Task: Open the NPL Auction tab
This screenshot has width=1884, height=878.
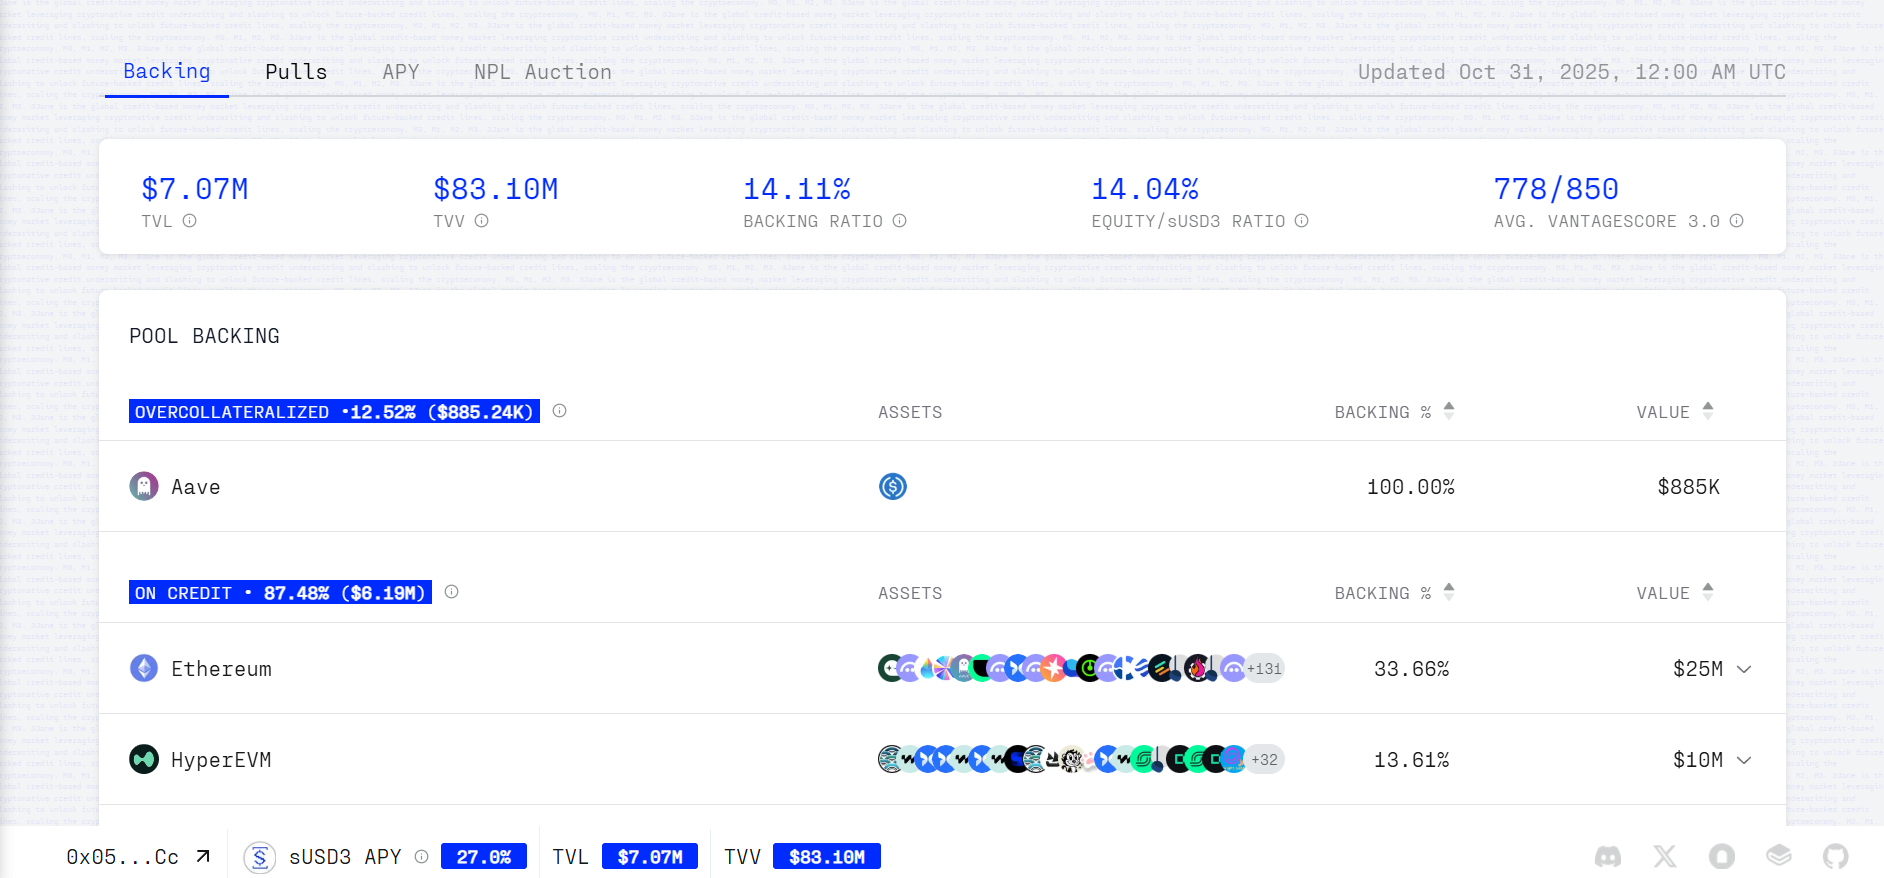Action: (x=542, y=72)
